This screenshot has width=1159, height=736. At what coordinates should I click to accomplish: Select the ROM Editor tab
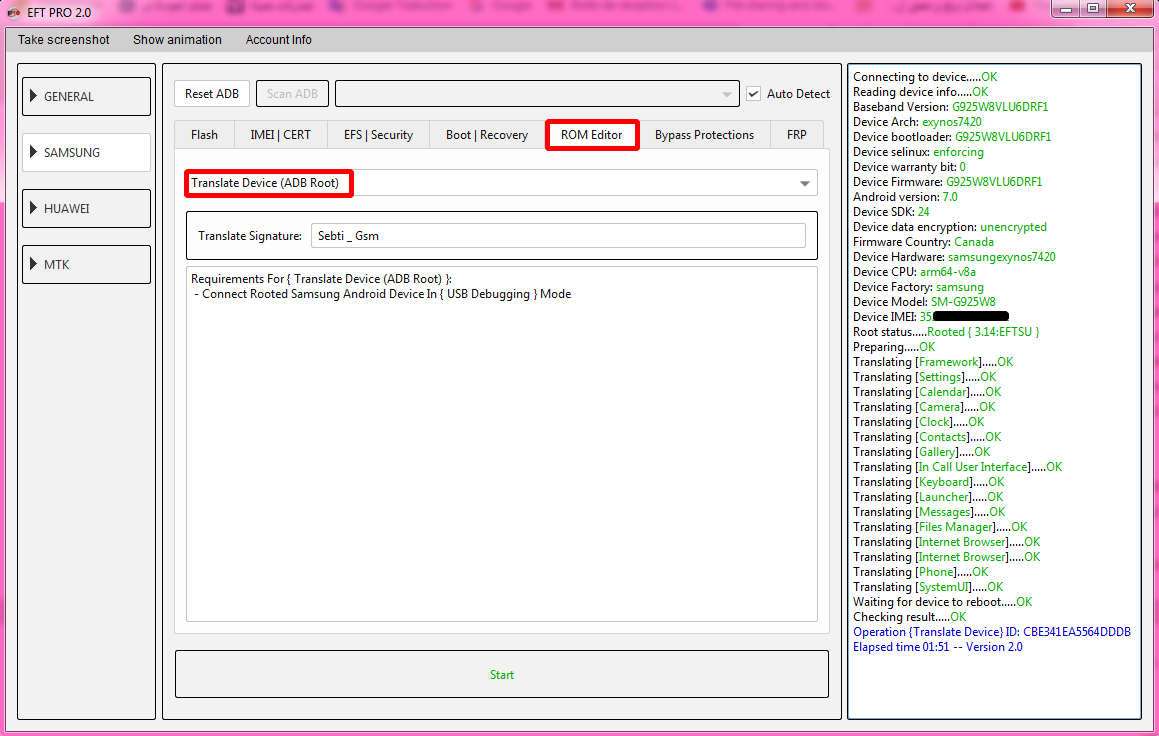click(592, 135)
